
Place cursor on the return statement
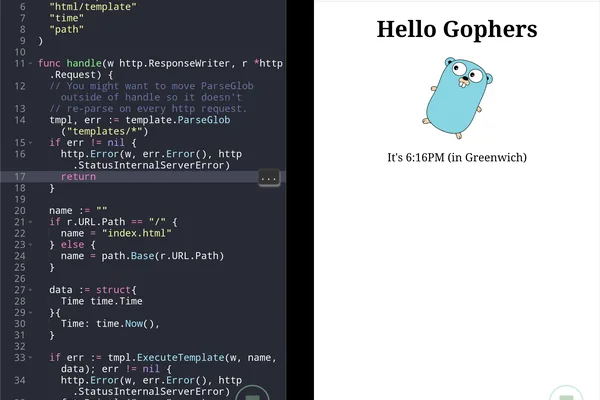pos(78,176)
